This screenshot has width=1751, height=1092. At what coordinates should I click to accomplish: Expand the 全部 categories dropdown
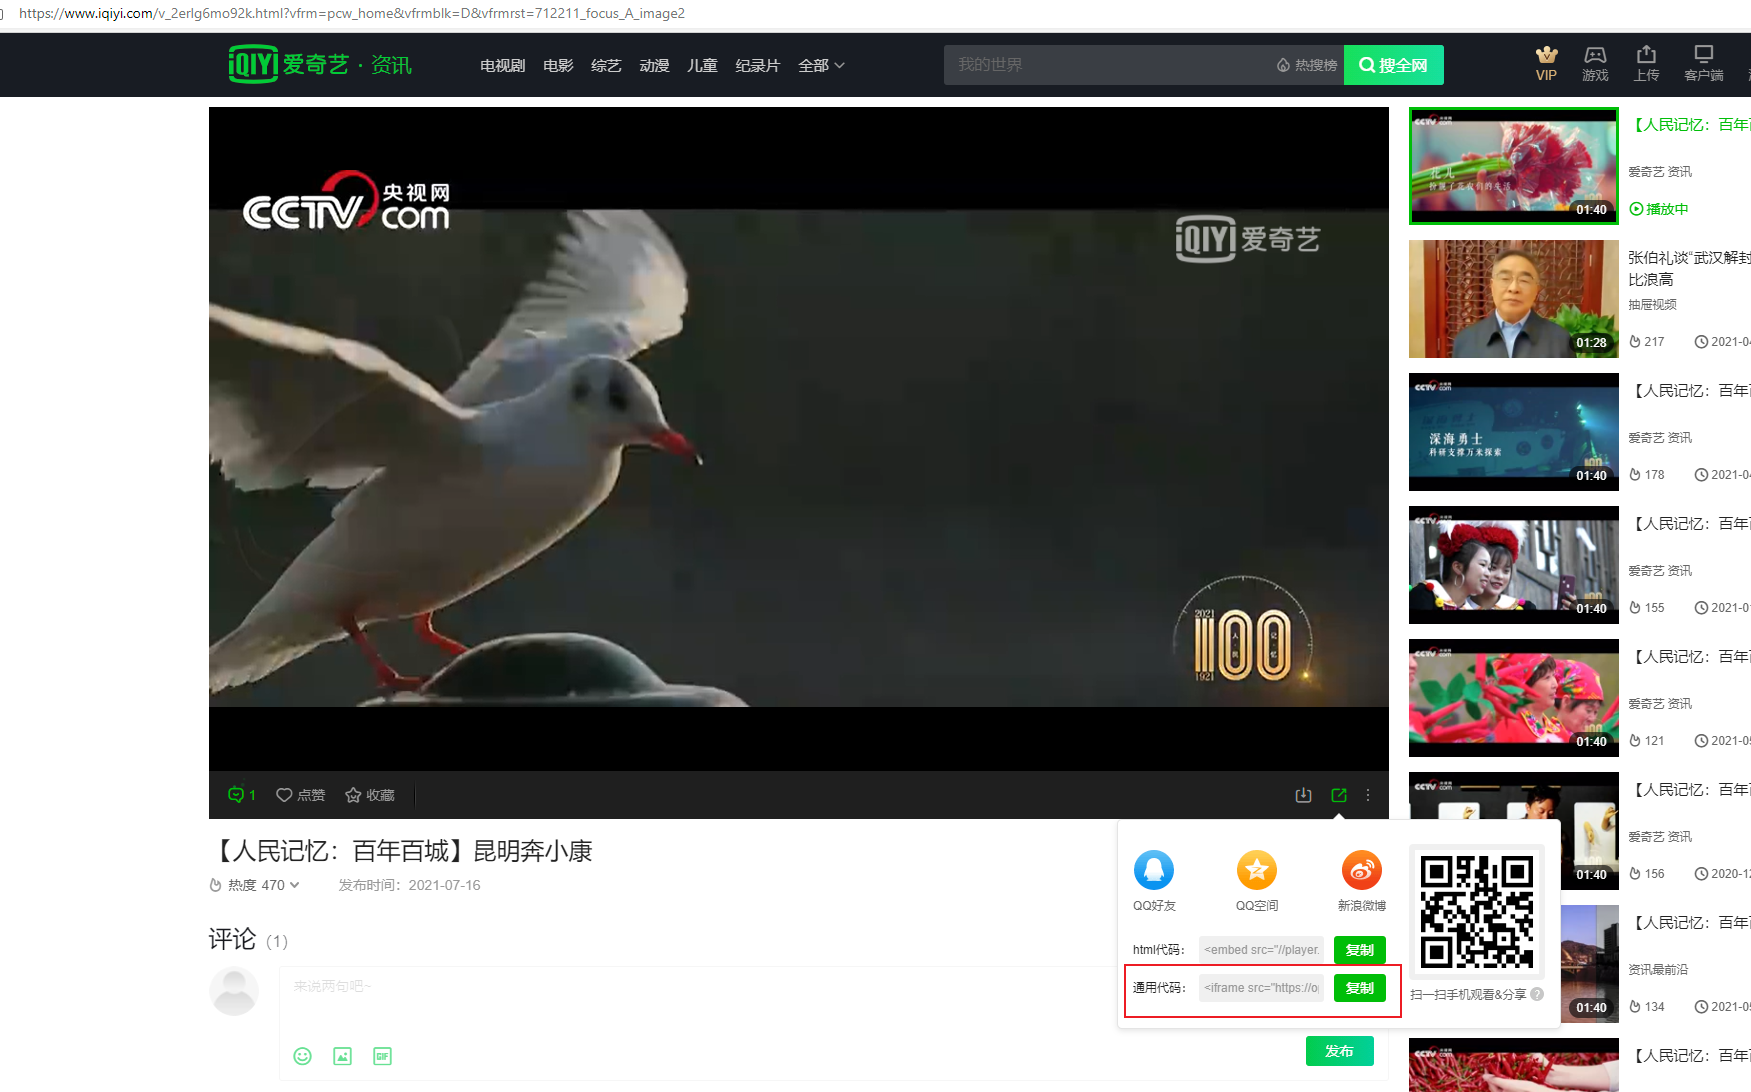pyautogui.click(x=821, y=65)
